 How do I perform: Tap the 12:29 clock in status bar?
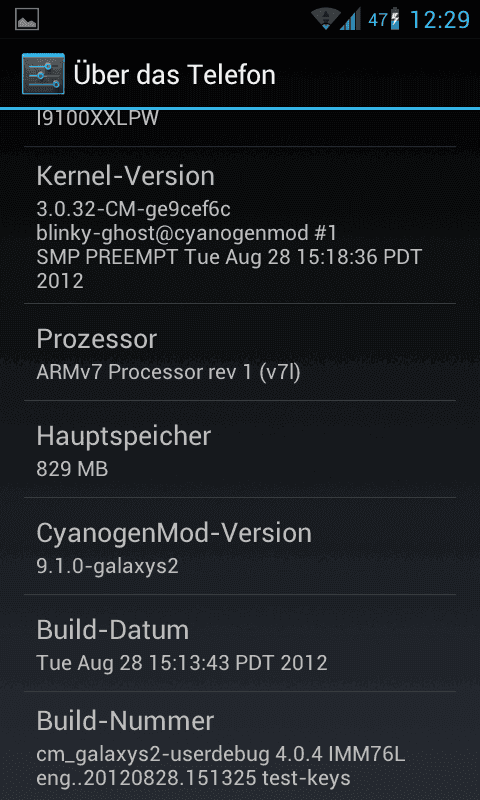tap(439, 19)
